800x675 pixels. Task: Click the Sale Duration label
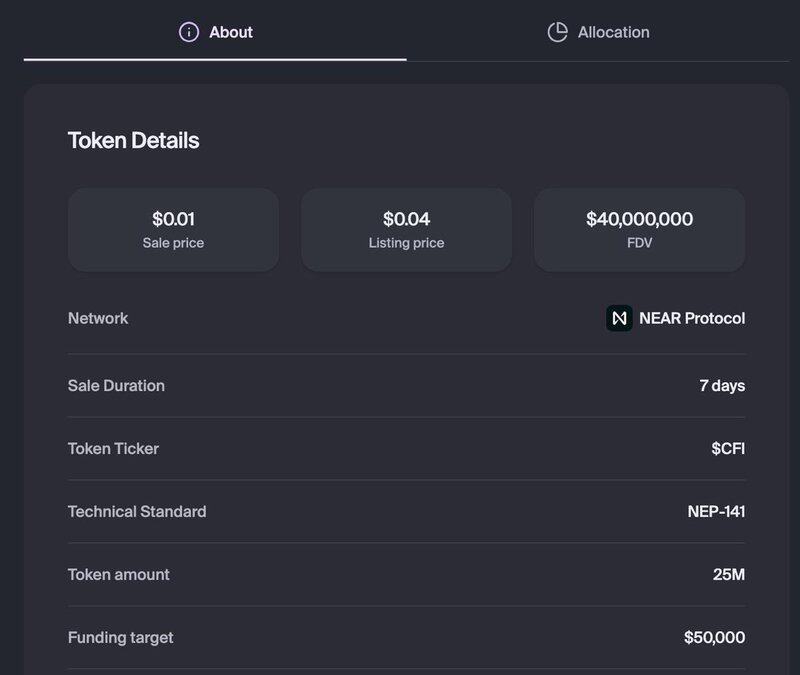click(x=116, y=385)
